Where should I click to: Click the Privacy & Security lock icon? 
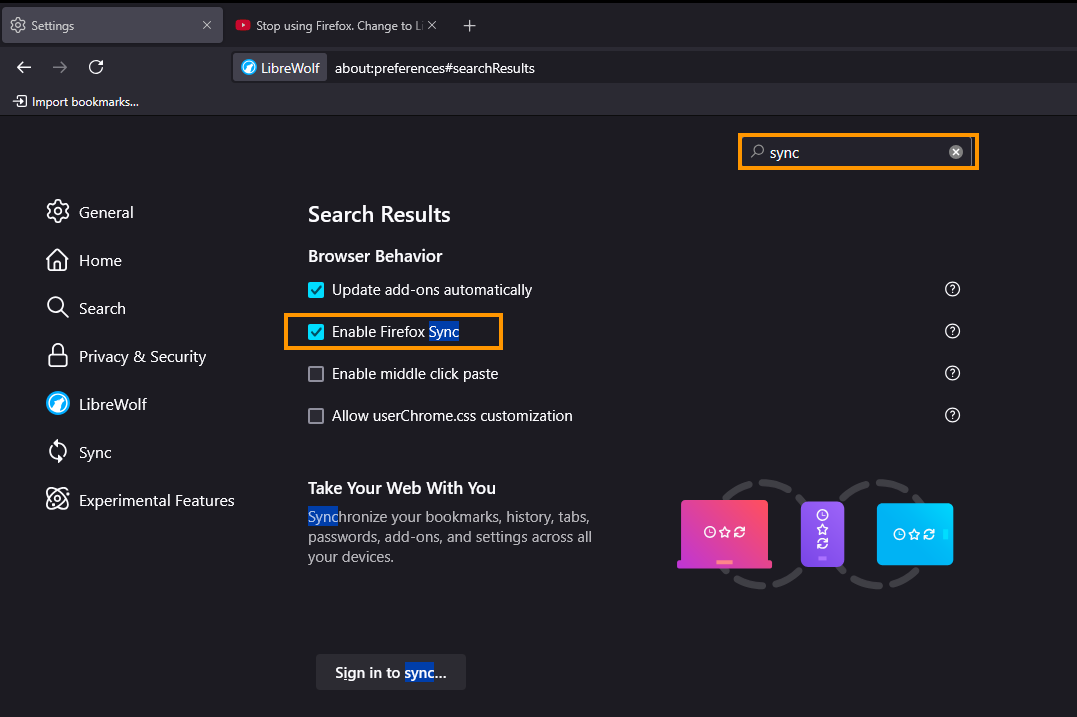[x=58, y=356]
